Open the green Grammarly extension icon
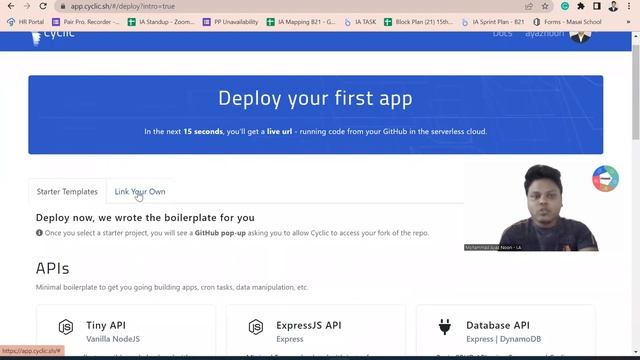The image size is (640, 360). point(565,6)
